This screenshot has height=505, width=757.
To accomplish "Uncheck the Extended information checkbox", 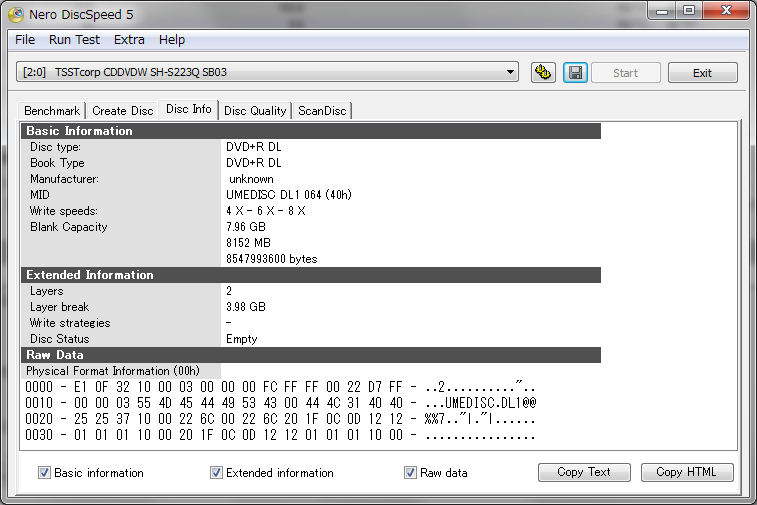I will [x=216, y=473].
